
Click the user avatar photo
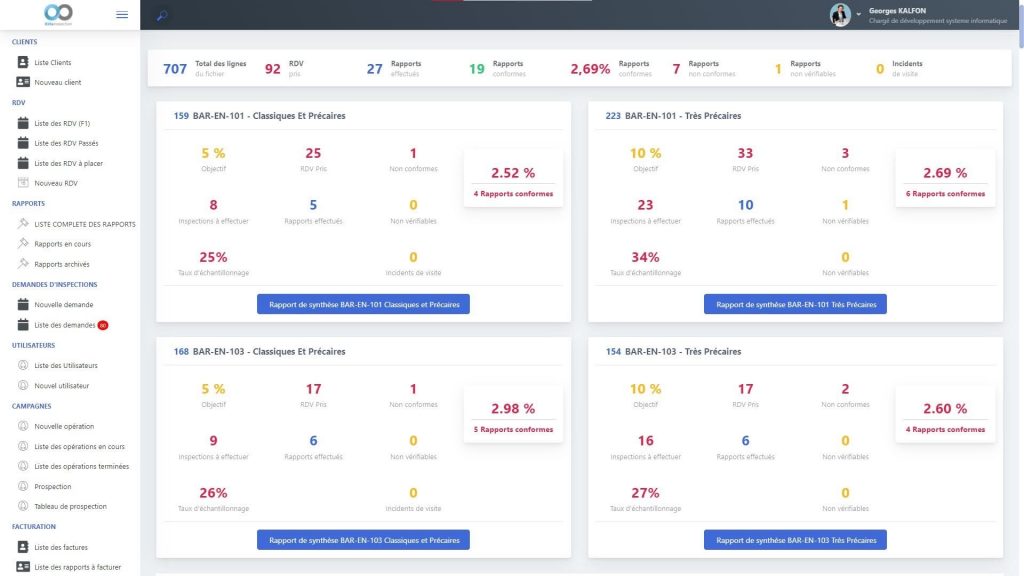click(840, 15)
